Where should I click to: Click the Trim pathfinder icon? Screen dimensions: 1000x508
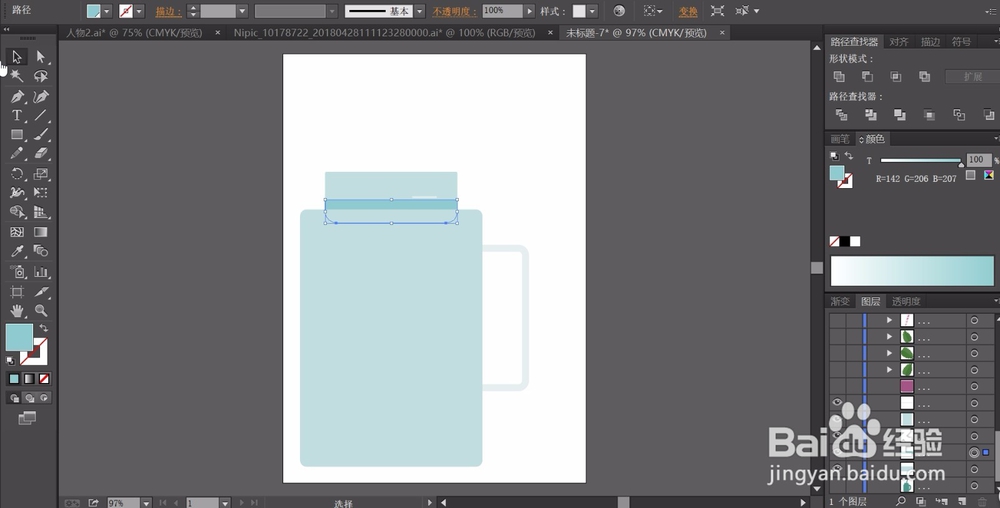[871, 115]
